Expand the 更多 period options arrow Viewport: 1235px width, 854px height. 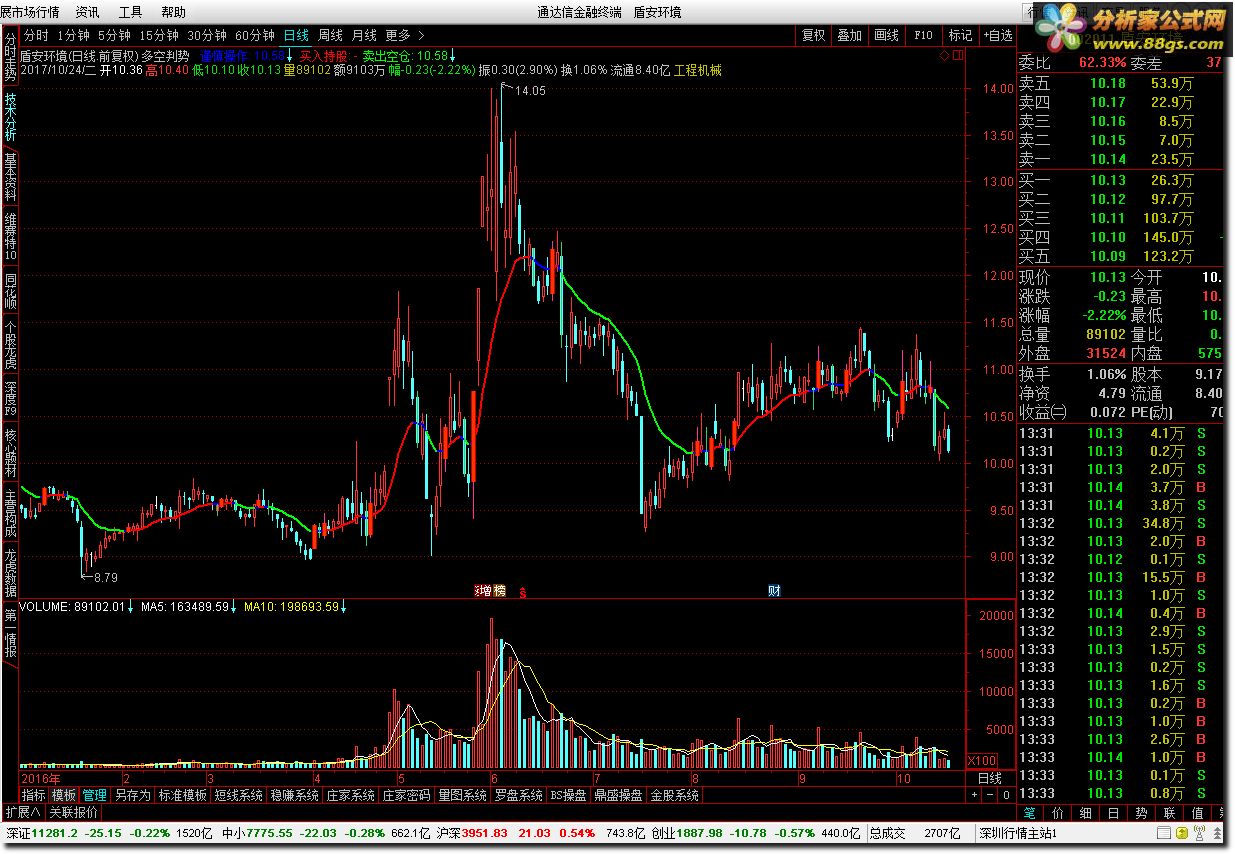coord(421,35)
